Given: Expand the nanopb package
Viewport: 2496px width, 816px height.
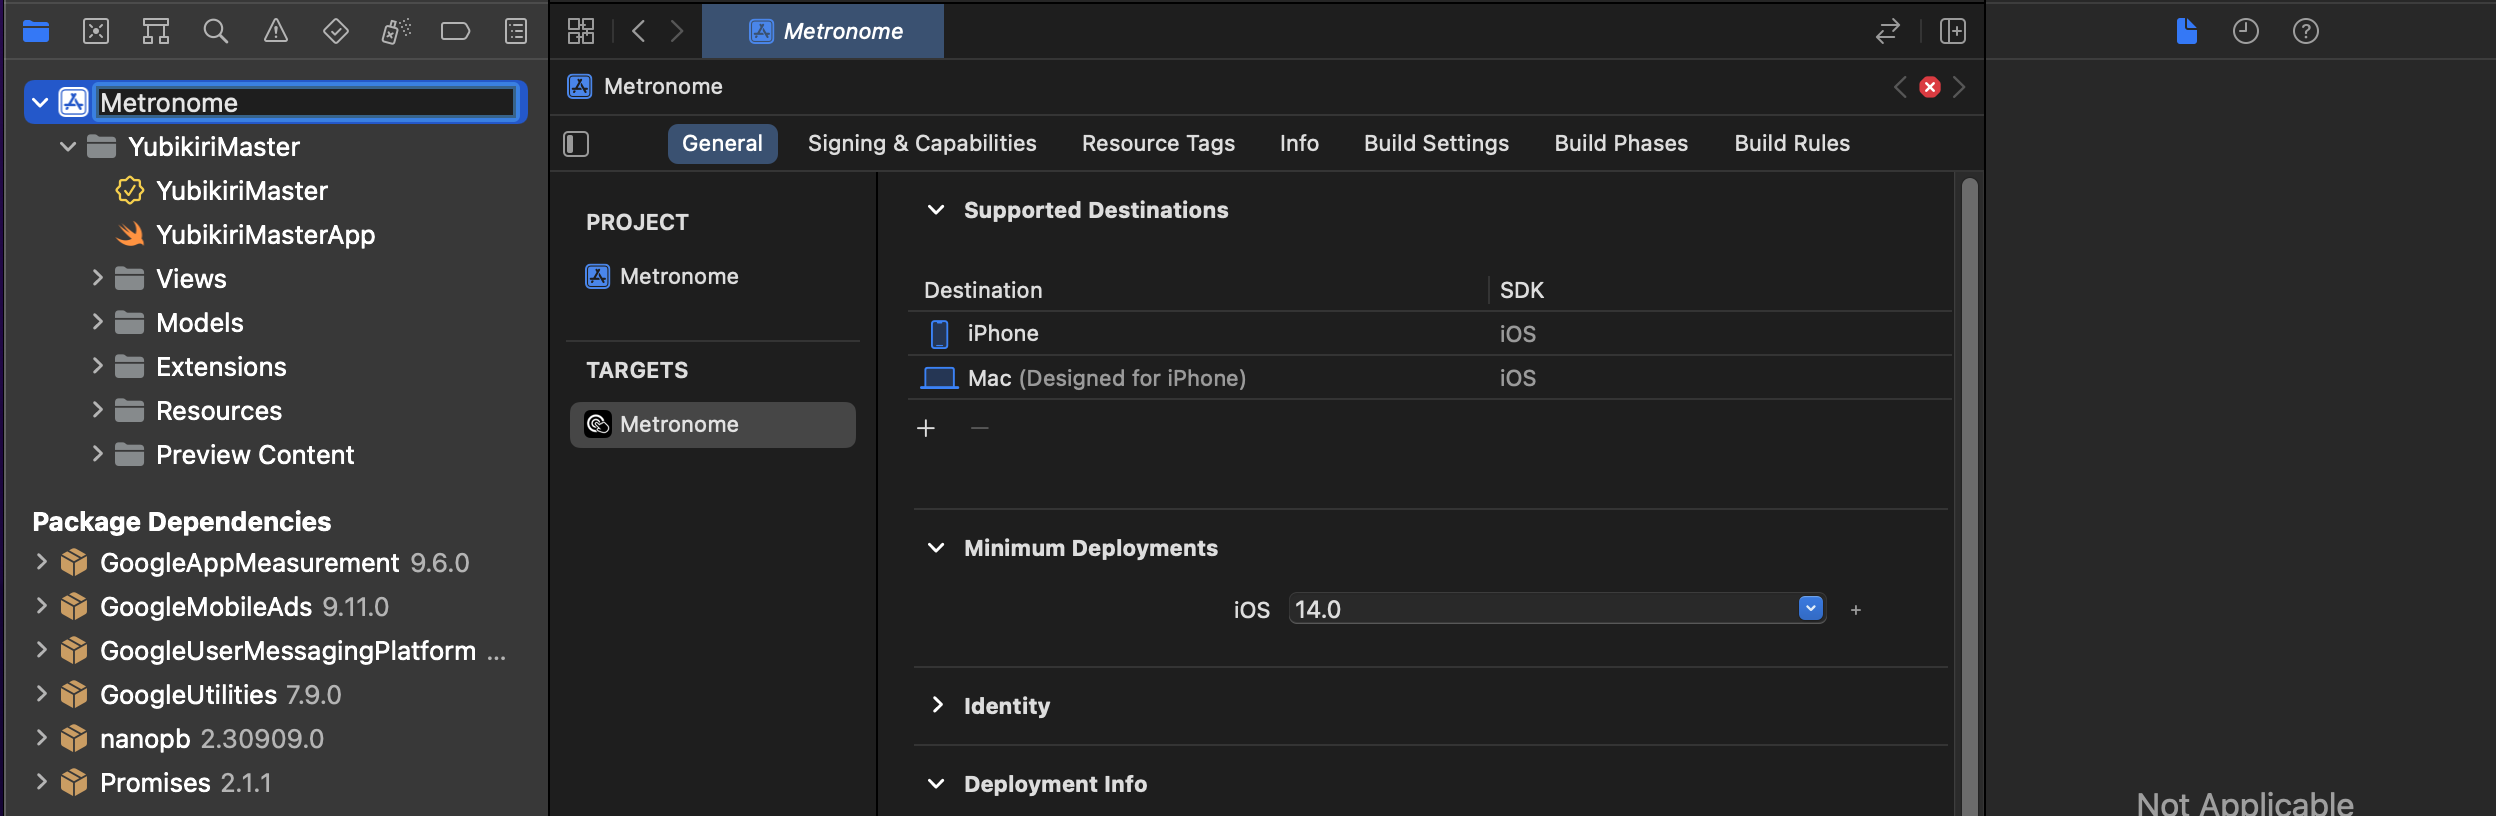Looking at the screenshot, I should [x=41, y=738].
